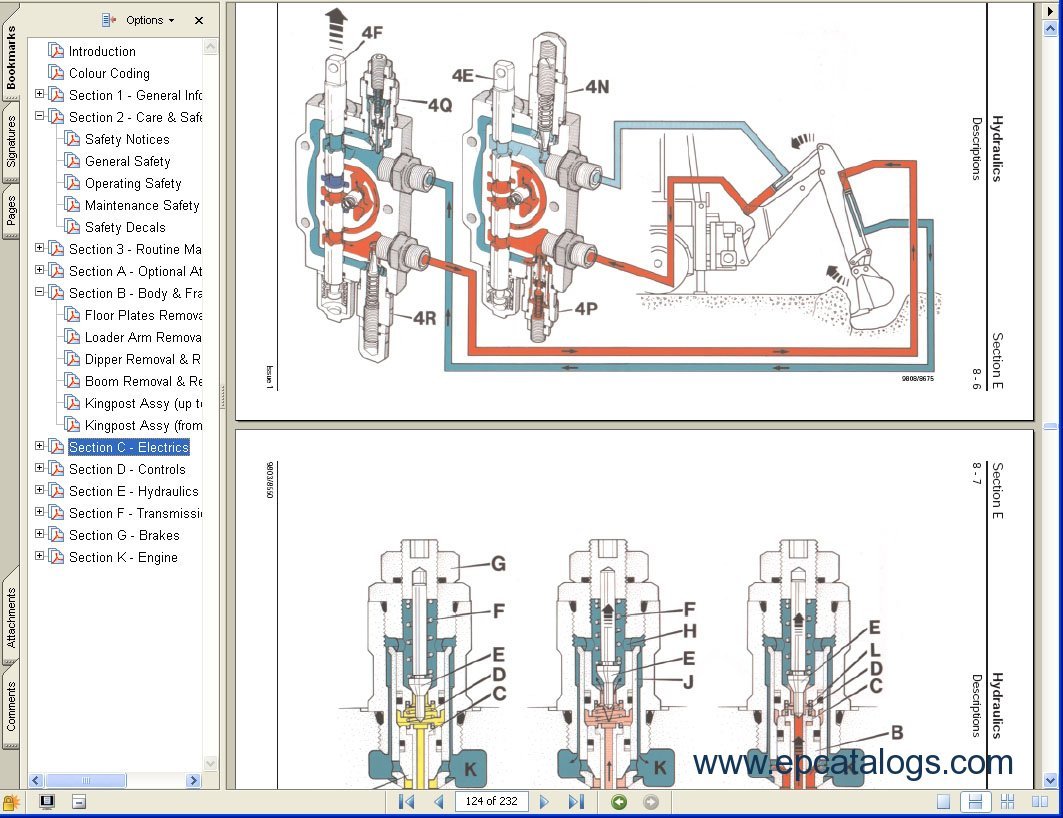The image size is (1063, 818).
Task: Open the Operating Safety bookmark
Action: tap(132, 183)
